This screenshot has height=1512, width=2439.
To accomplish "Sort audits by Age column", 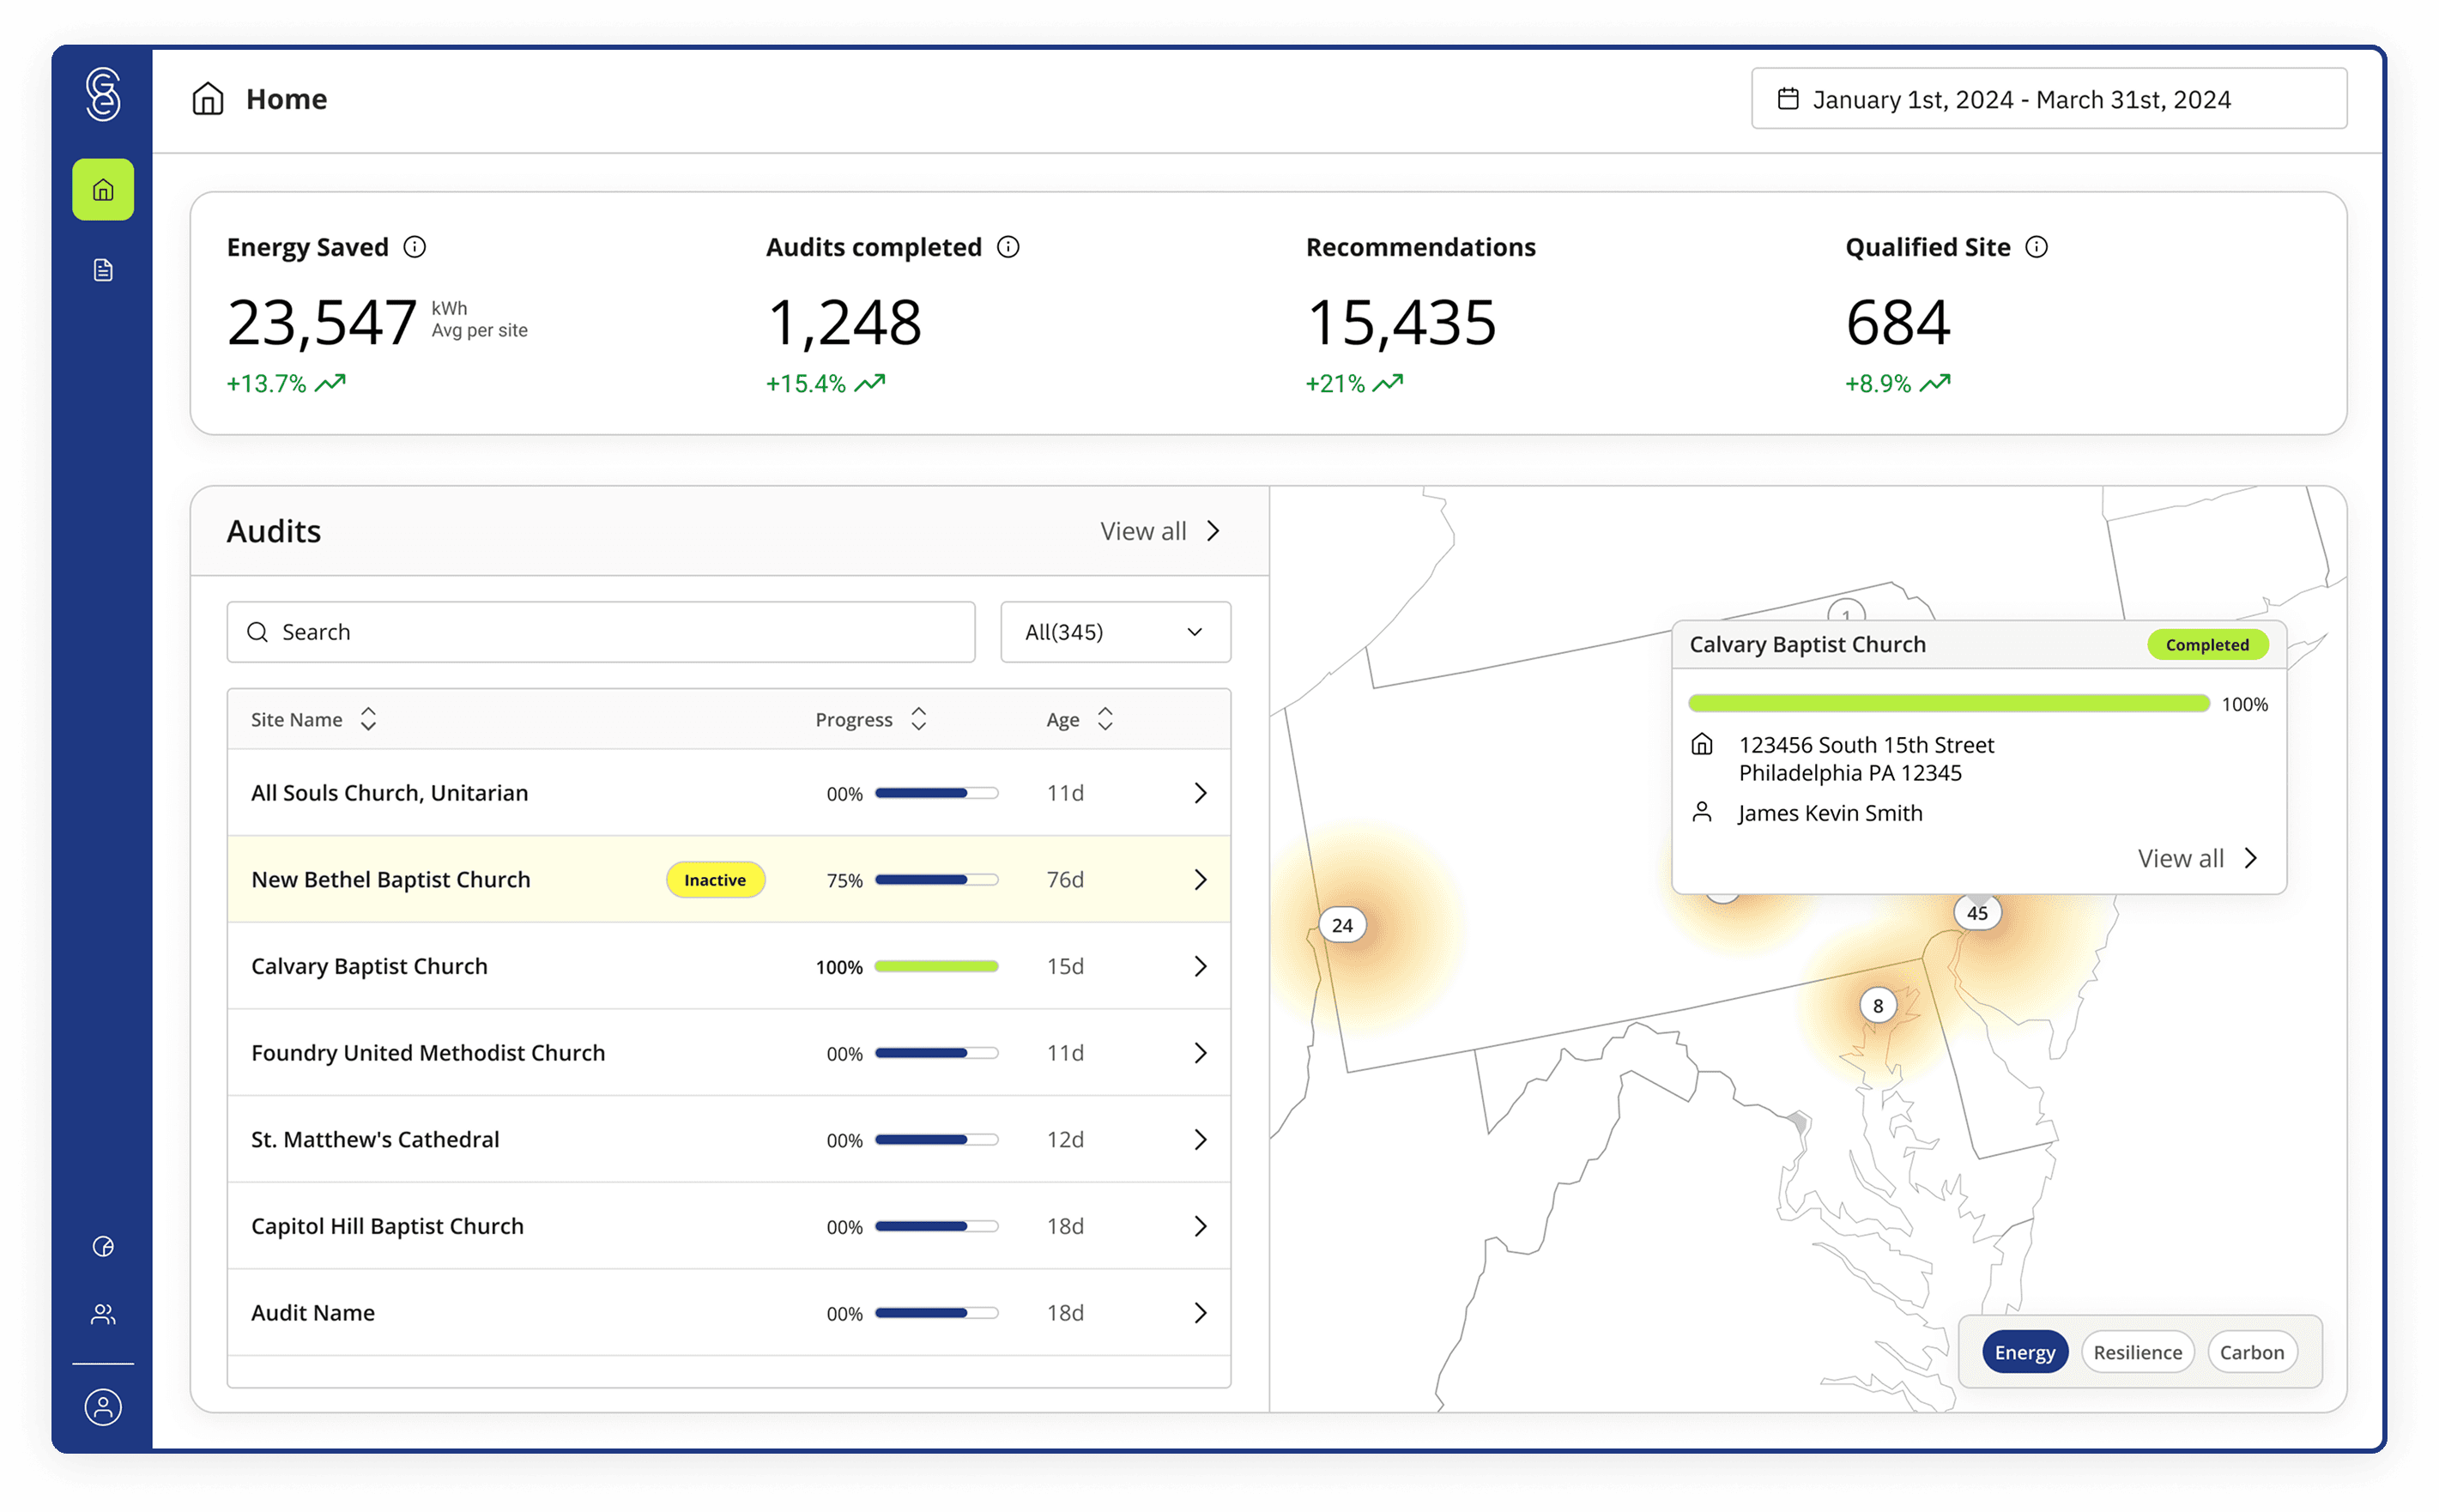I will click(1105, 719).
